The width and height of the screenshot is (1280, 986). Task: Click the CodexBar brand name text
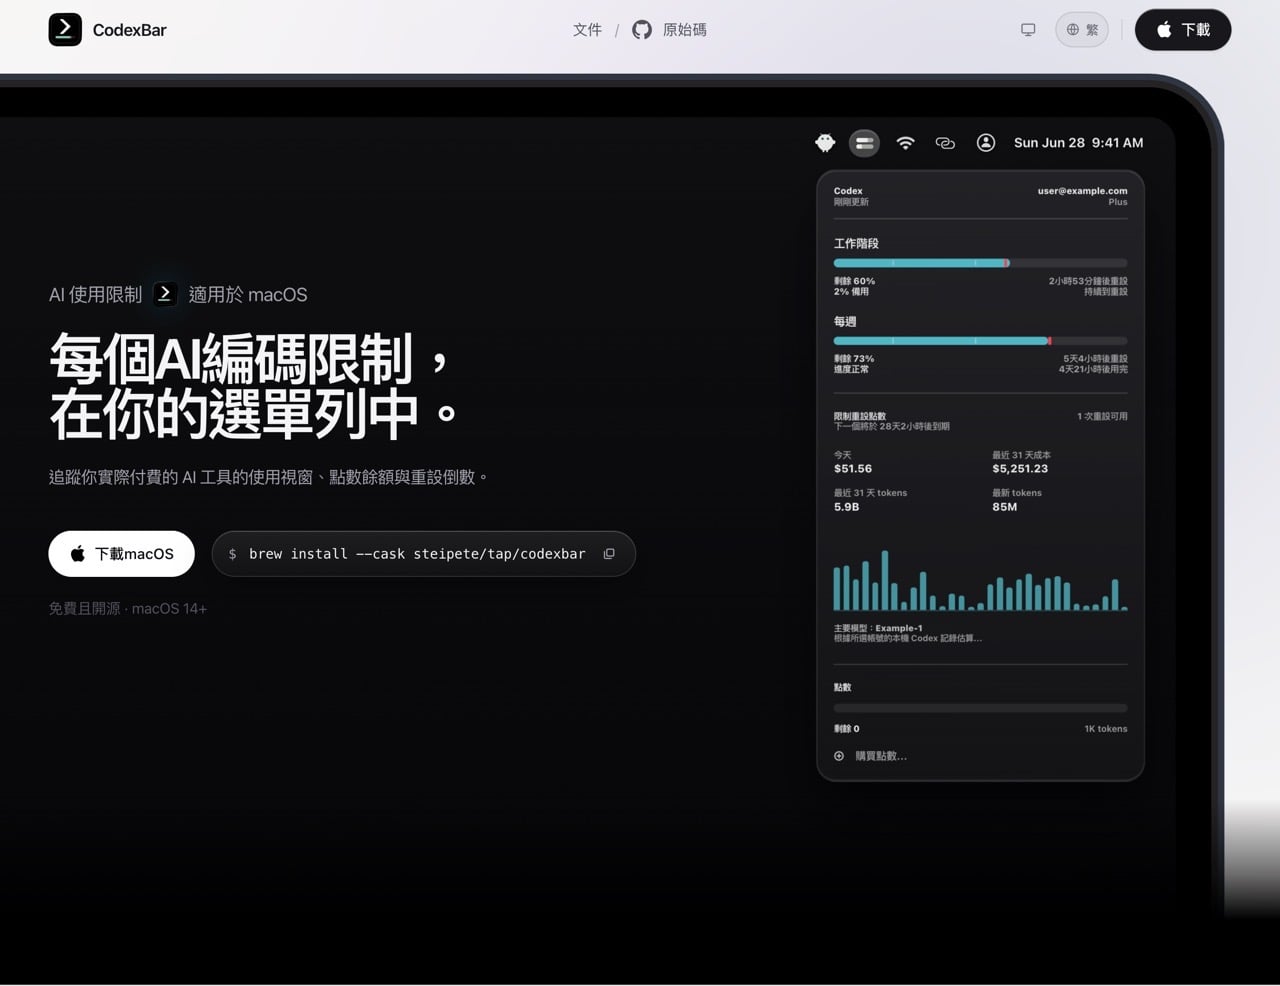[x=130, y=30]
